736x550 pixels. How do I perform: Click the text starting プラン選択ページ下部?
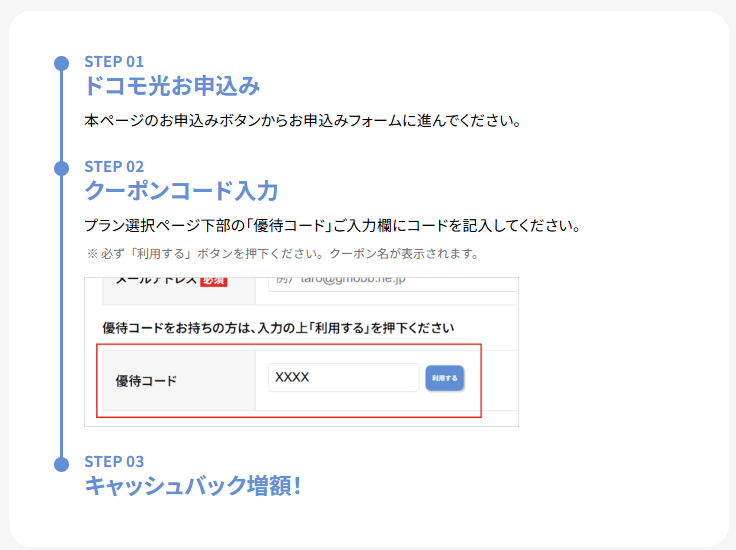pyautogui.click(x=332, y=226)
